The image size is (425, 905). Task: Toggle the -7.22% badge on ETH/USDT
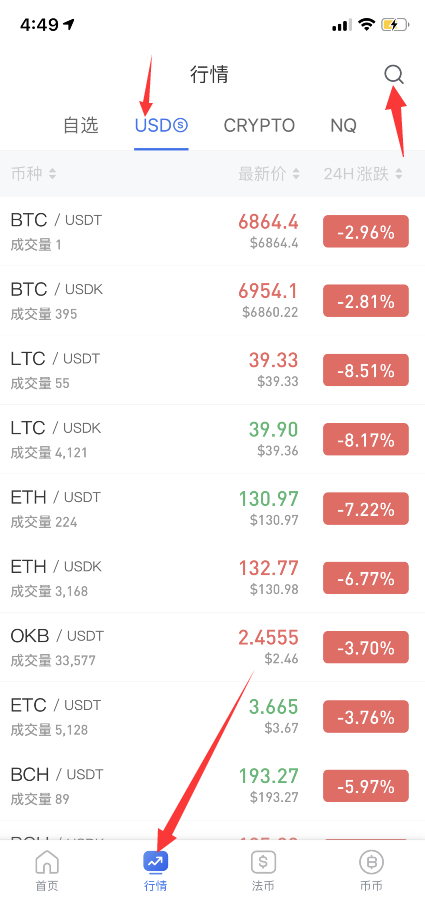tap(366, 508)
